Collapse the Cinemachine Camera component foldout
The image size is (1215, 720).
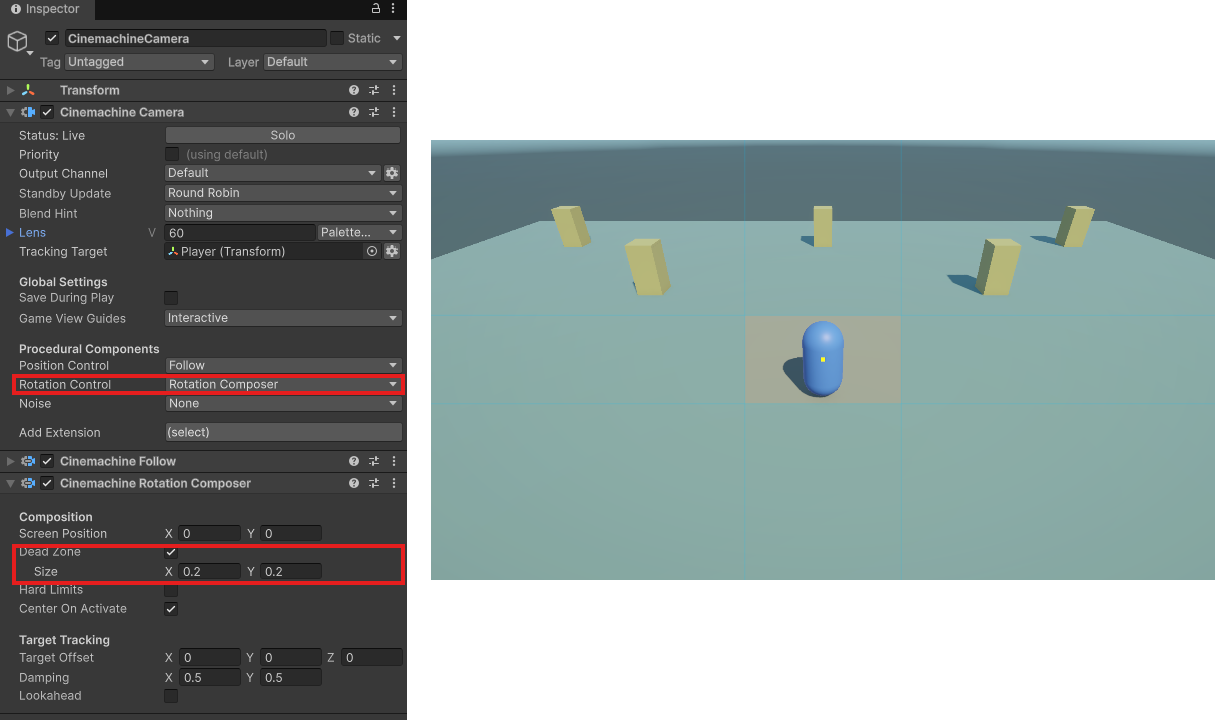pyautogui.click(x=11, y=112)
